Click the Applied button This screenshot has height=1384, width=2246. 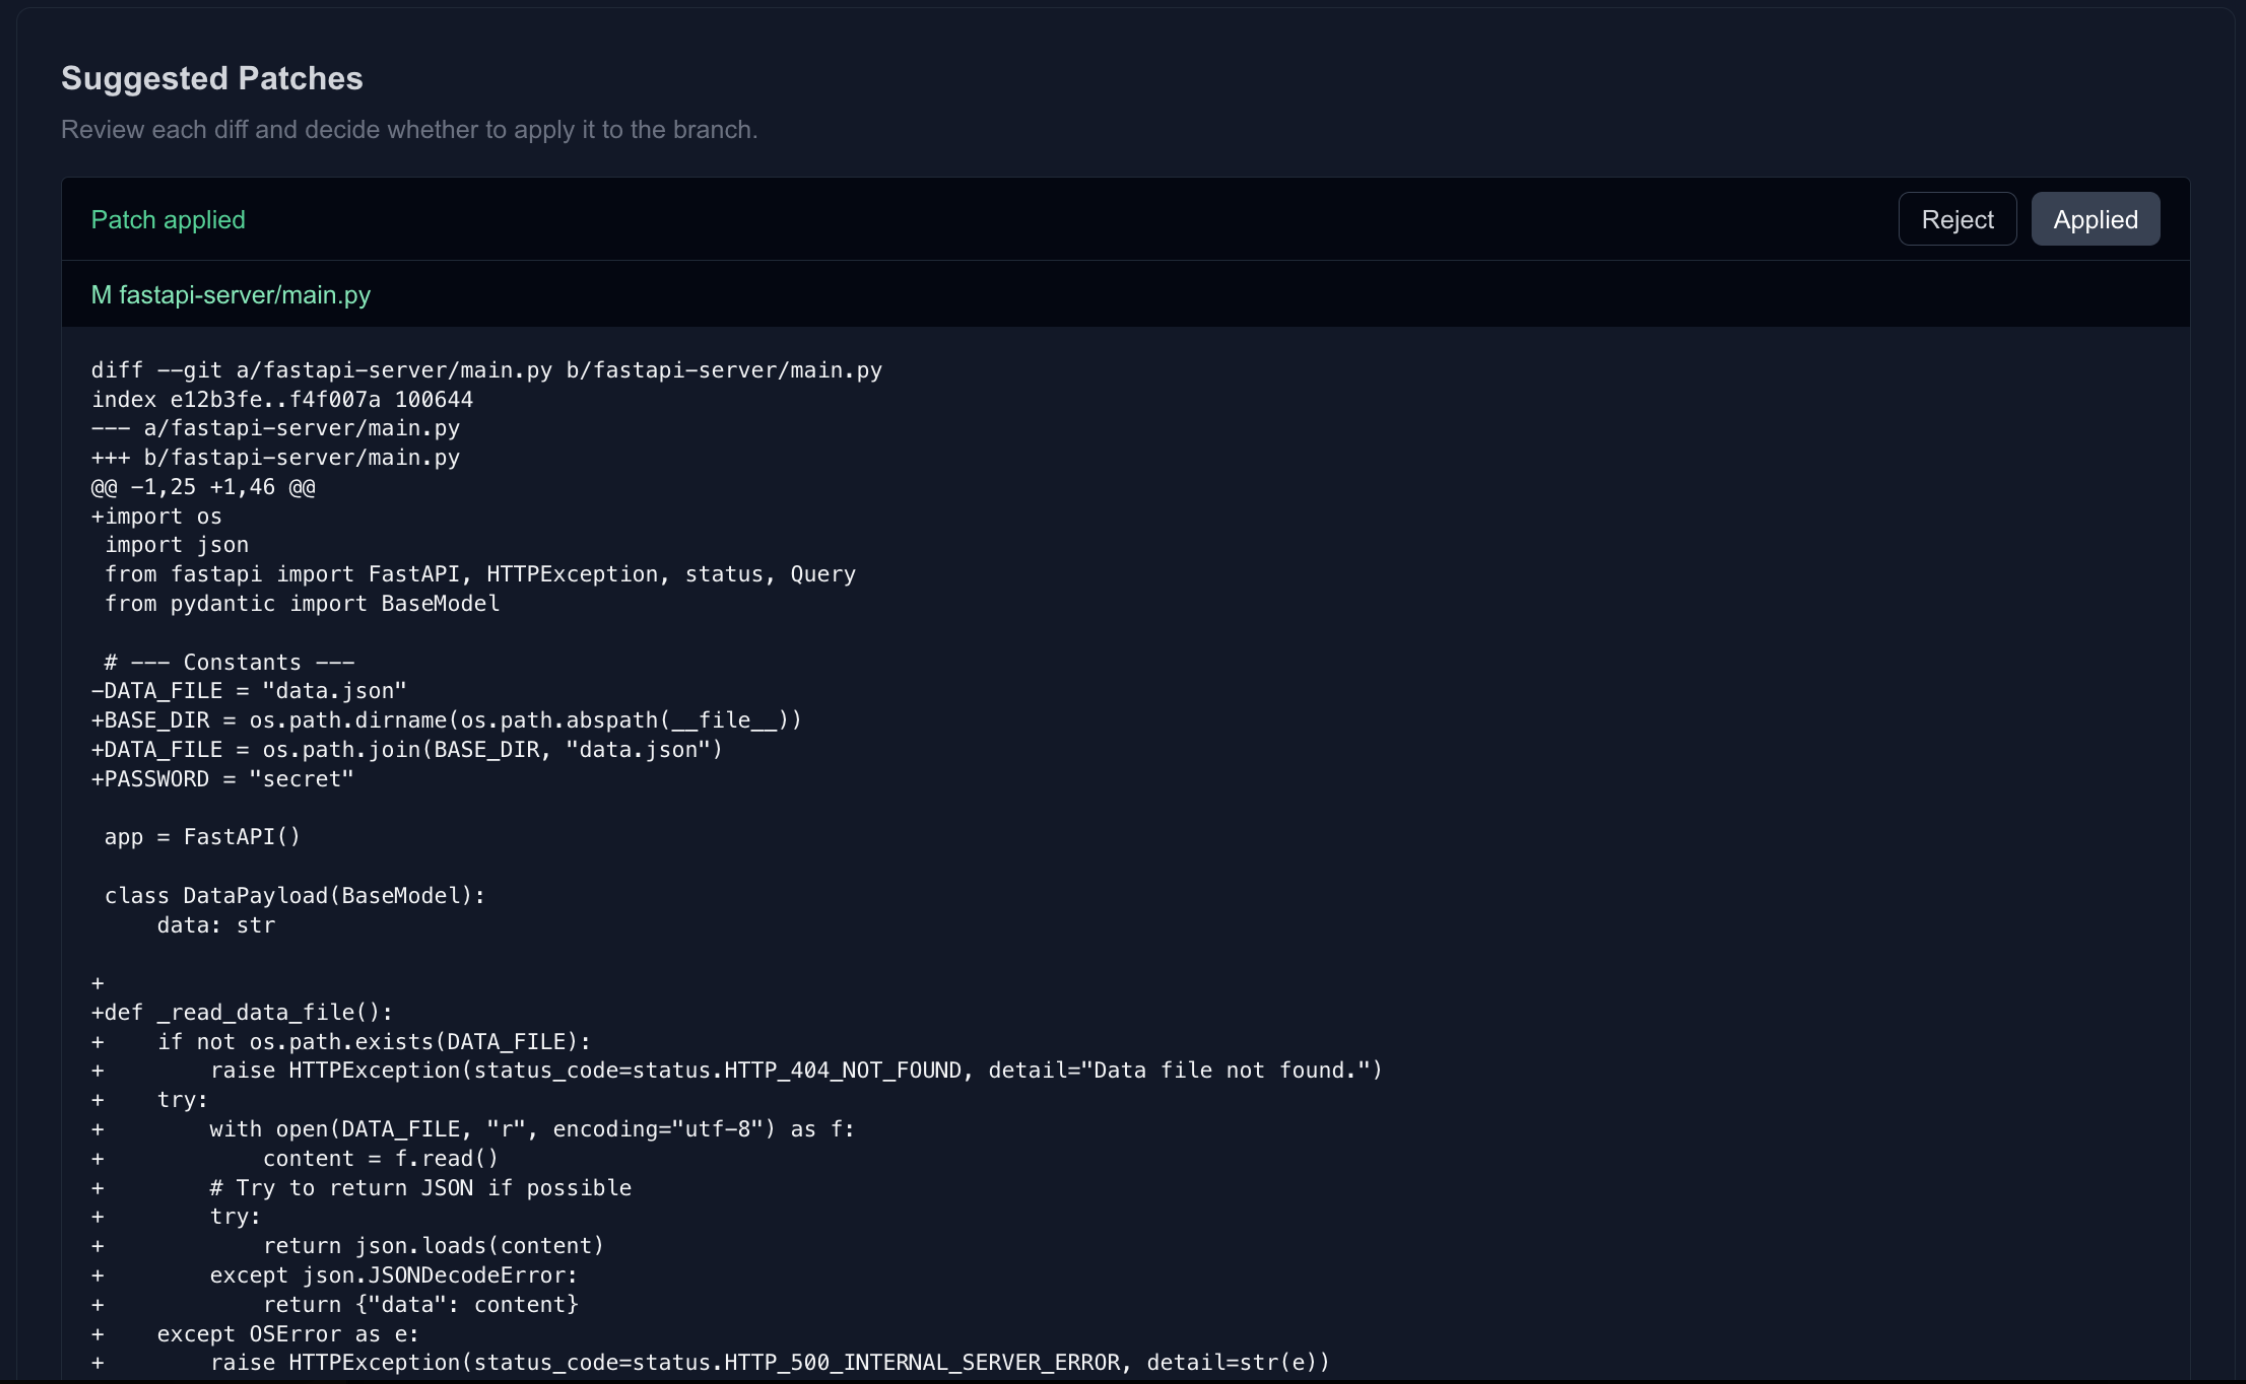click(2094, 219)
